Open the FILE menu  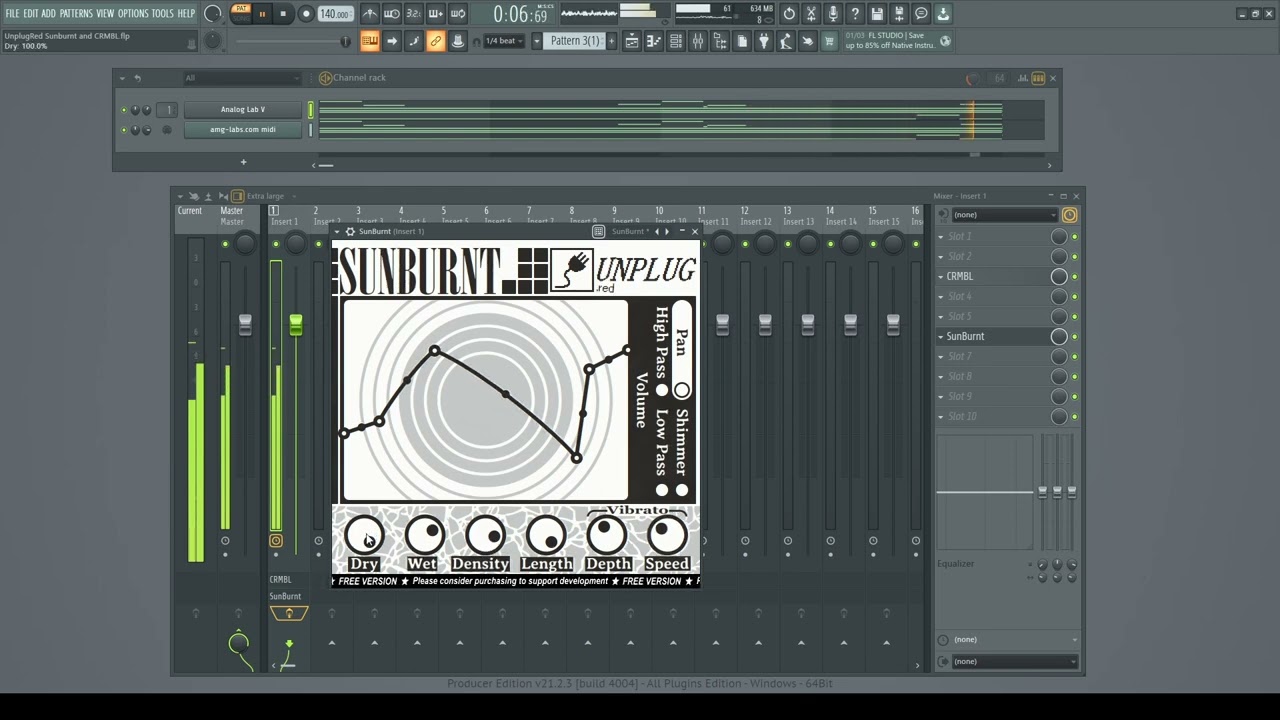tap(12, 14)
